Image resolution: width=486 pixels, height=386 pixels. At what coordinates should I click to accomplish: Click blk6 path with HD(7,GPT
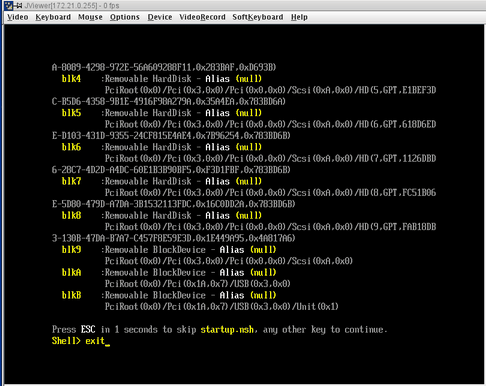270,159
